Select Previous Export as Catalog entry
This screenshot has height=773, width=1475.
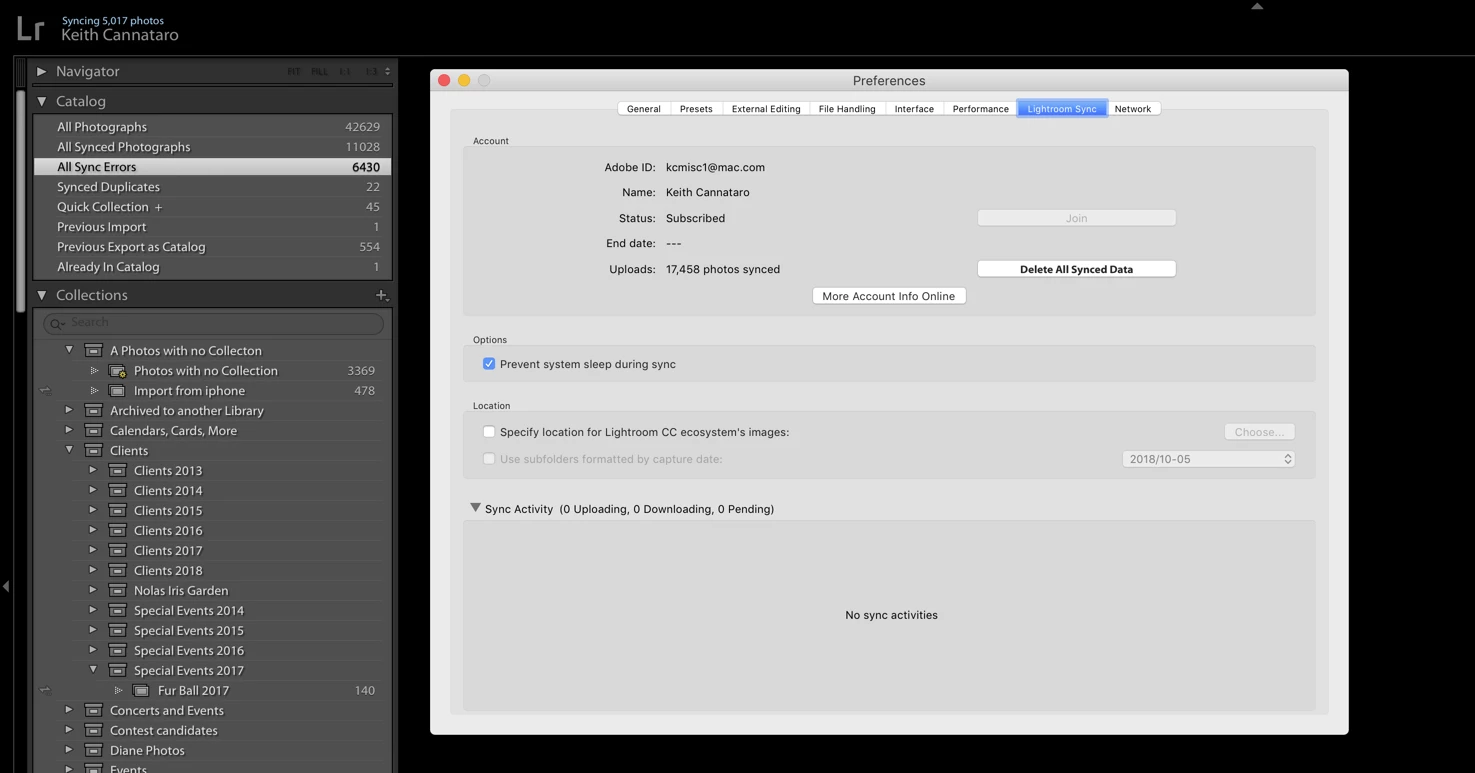[x=212, y=247]
